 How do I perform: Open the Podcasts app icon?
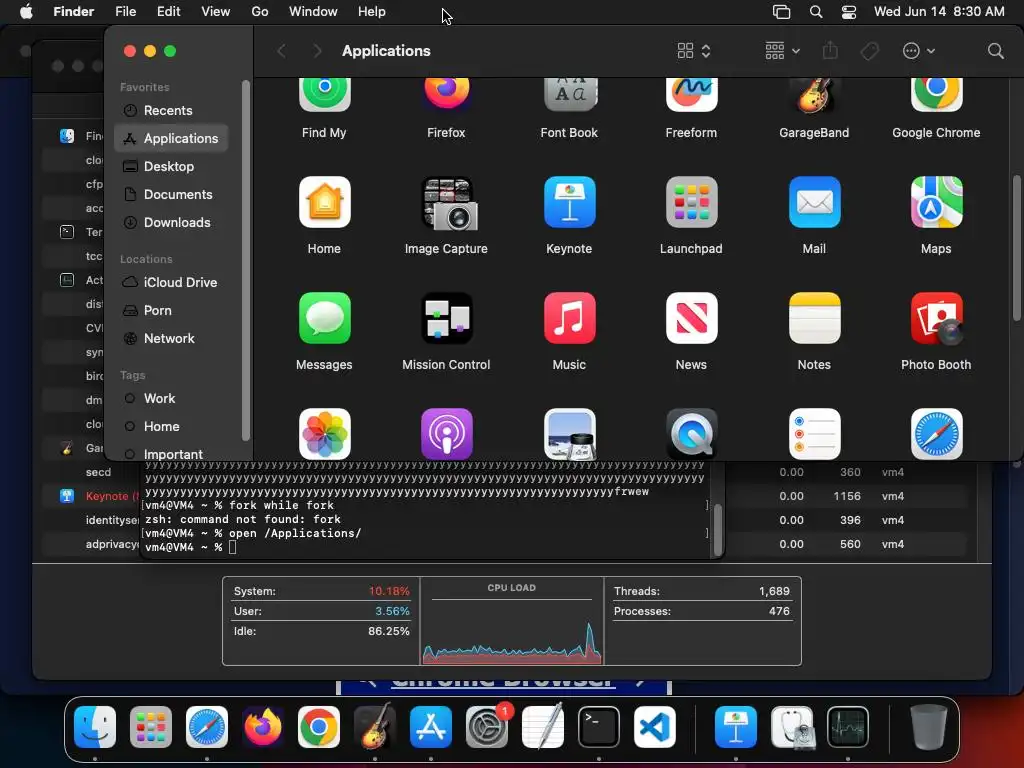click(x=447, y=434)
